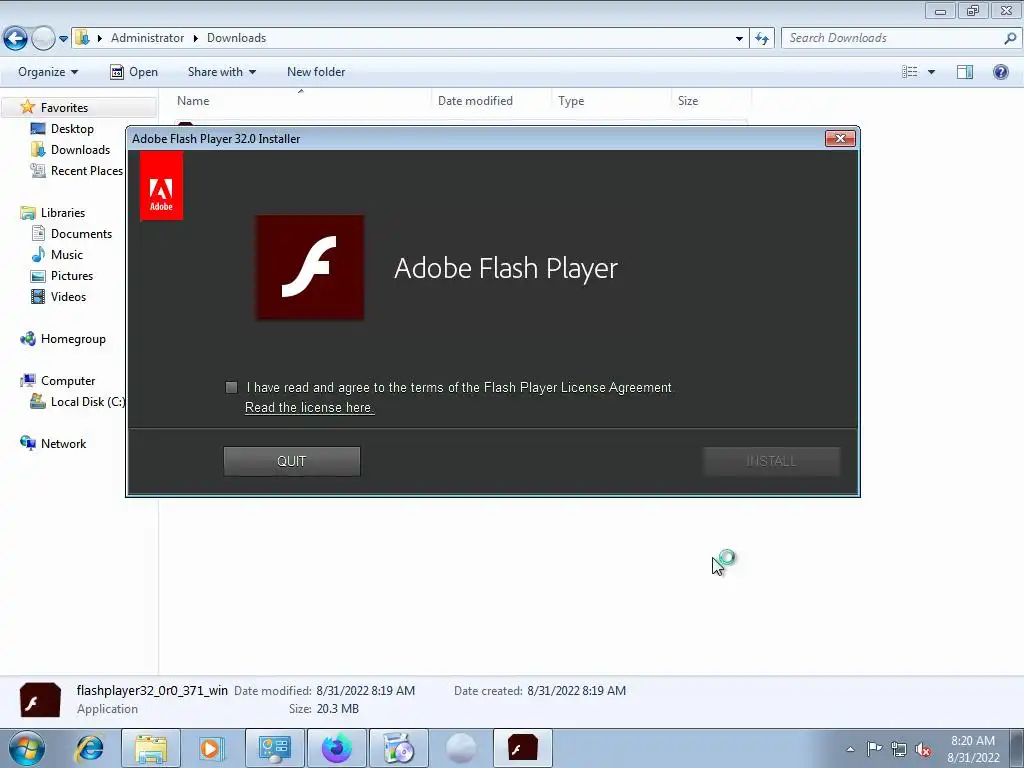Restore down the Explorer window

[973, 10]
